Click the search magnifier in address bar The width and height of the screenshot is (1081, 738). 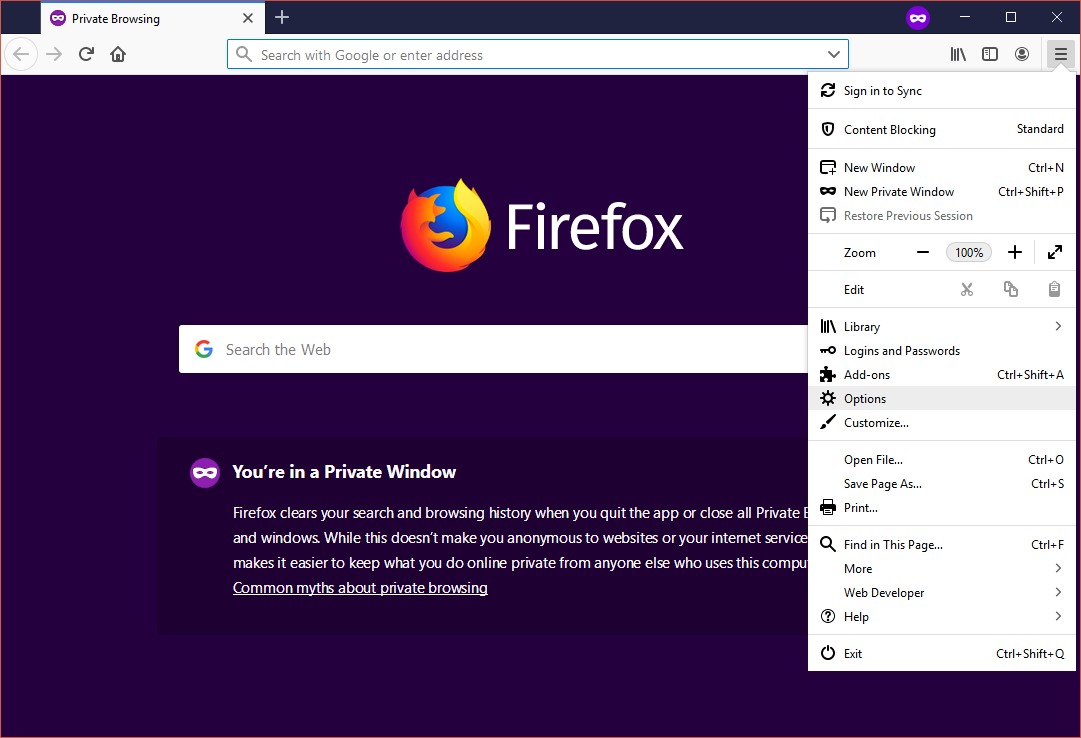[243, 54]
